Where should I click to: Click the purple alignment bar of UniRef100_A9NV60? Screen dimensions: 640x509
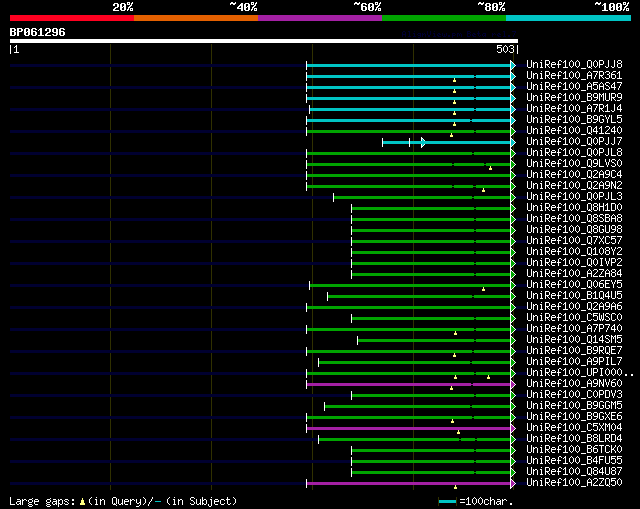tap(409, 385)
